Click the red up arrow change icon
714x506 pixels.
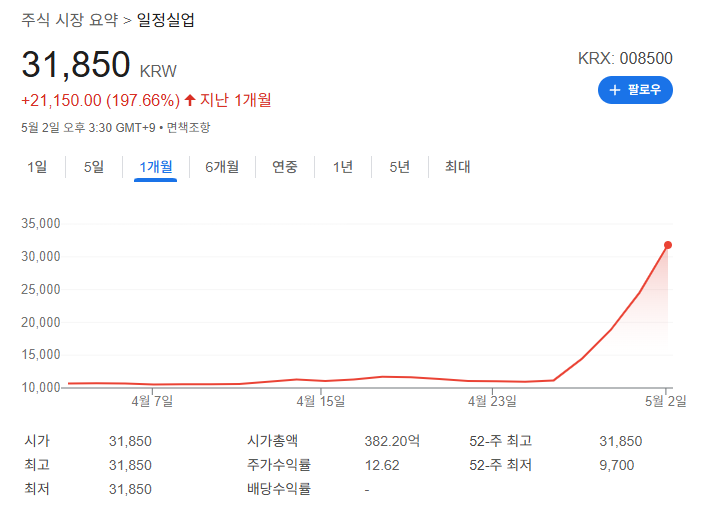click(190, 100)
